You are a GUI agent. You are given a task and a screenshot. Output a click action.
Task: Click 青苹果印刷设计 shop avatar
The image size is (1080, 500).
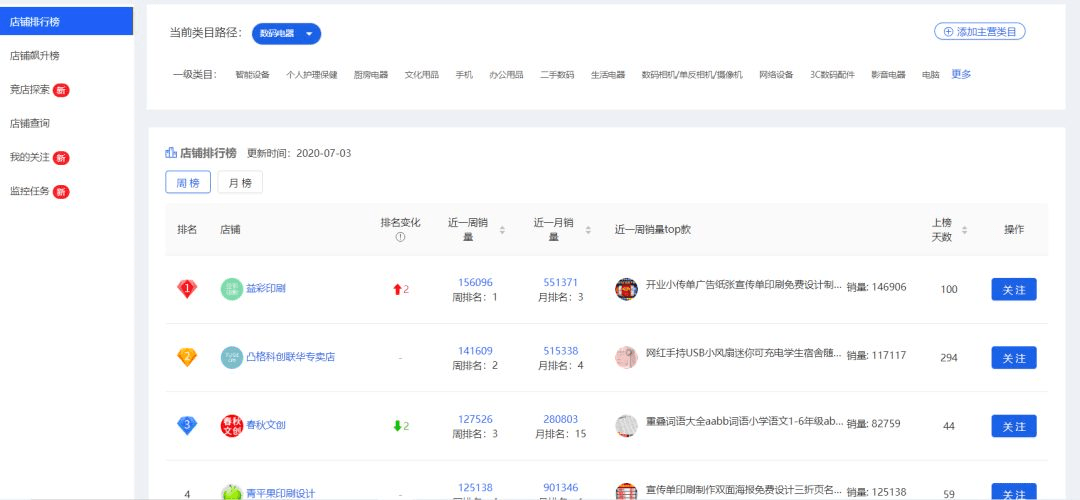[x=232, y=492]
